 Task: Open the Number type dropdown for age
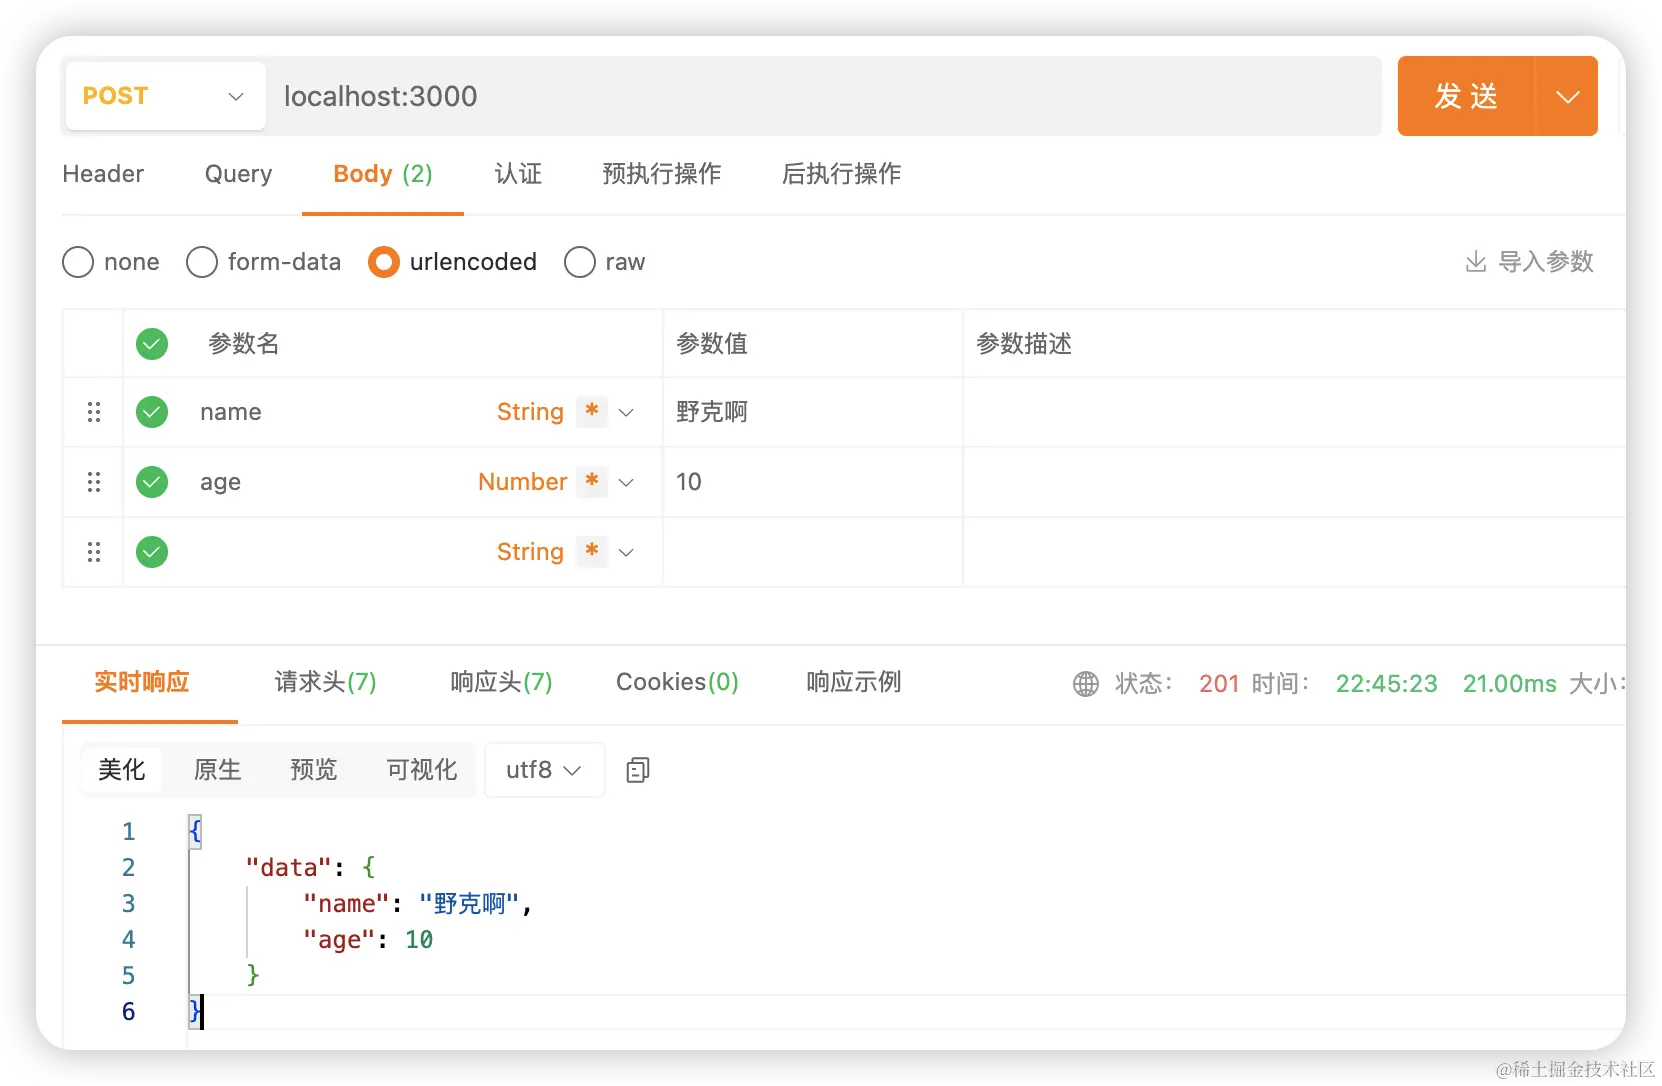tap(627, 481)
